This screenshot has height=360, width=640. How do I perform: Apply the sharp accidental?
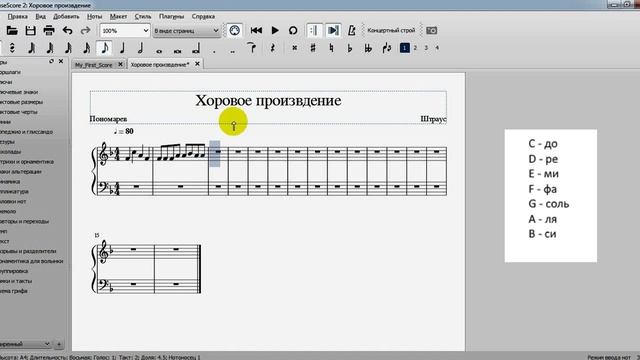coord(313,48)
